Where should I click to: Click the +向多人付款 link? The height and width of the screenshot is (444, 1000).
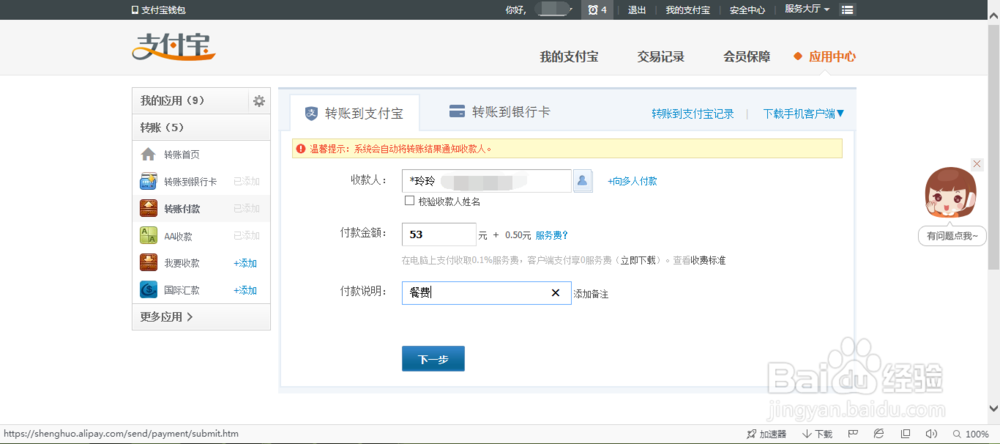(632, 181)
